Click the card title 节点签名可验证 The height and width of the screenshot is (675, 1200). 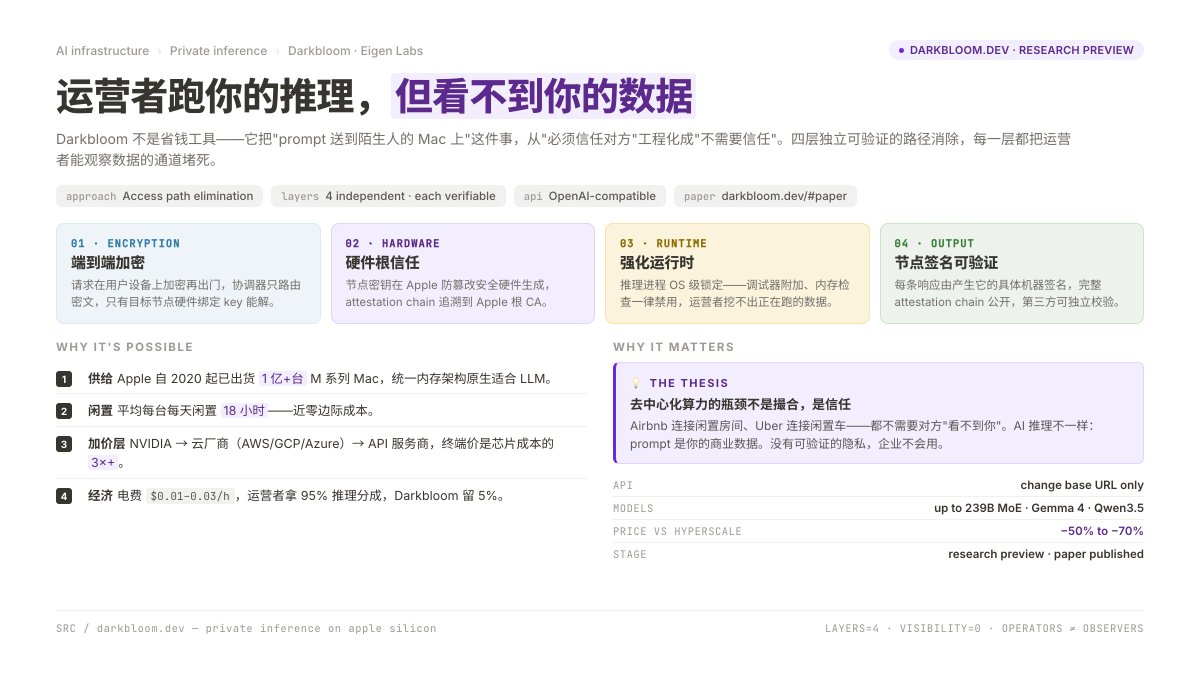point(946,263)
